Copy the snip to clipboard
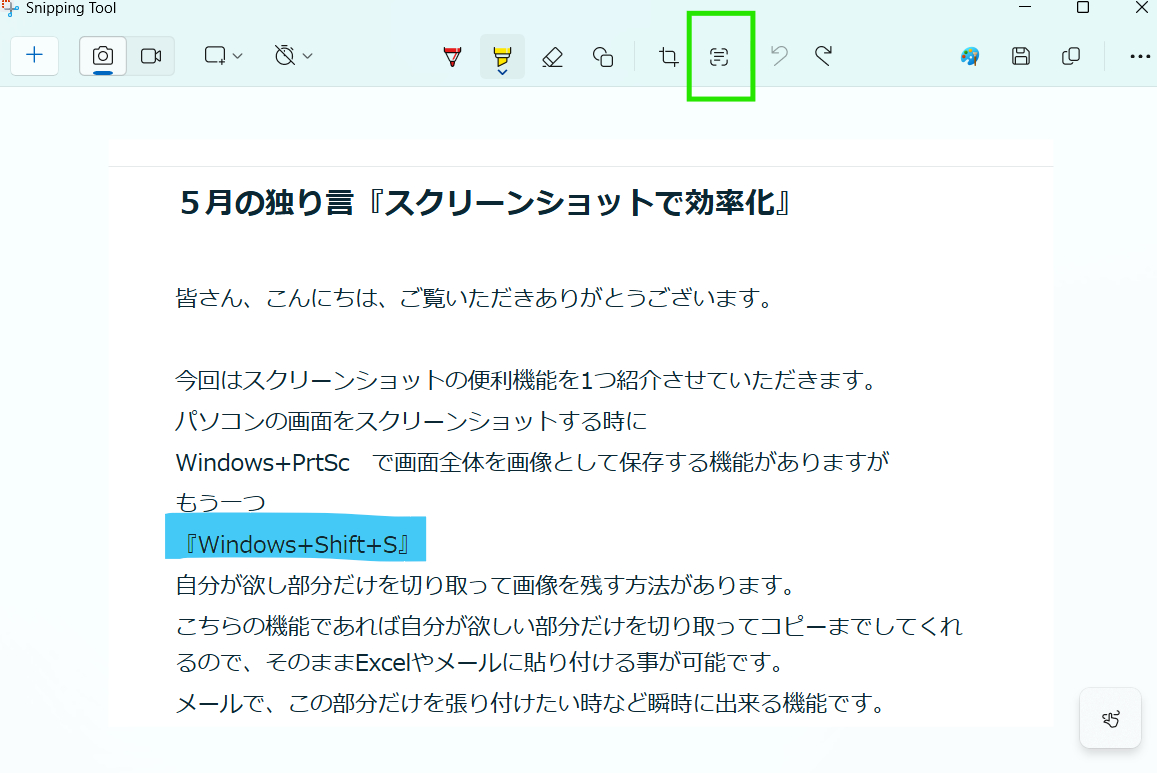 click(x=1071, y=56)
